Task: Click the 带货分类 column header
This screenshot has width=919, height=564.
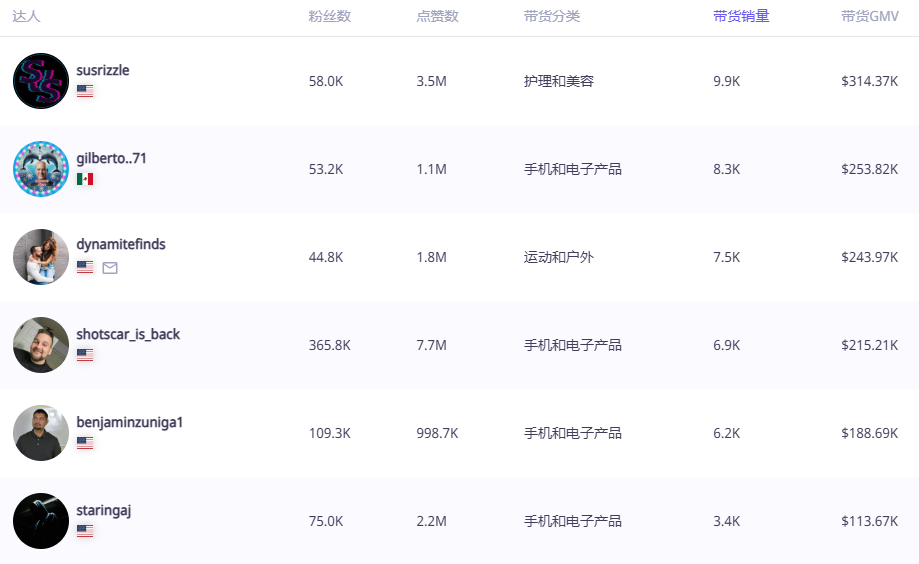Action: [x=551, y=16]
